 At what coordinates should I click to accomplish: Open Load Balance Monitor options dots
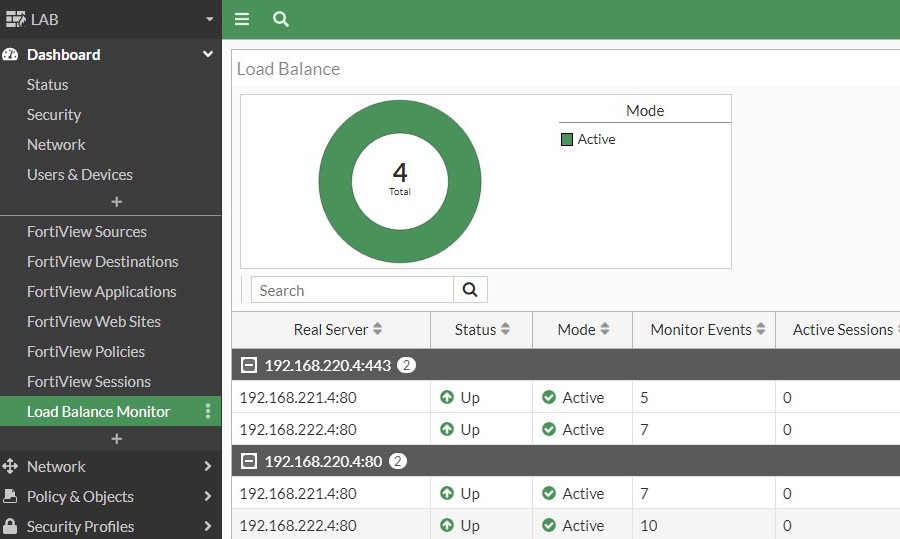pos(208,411)
